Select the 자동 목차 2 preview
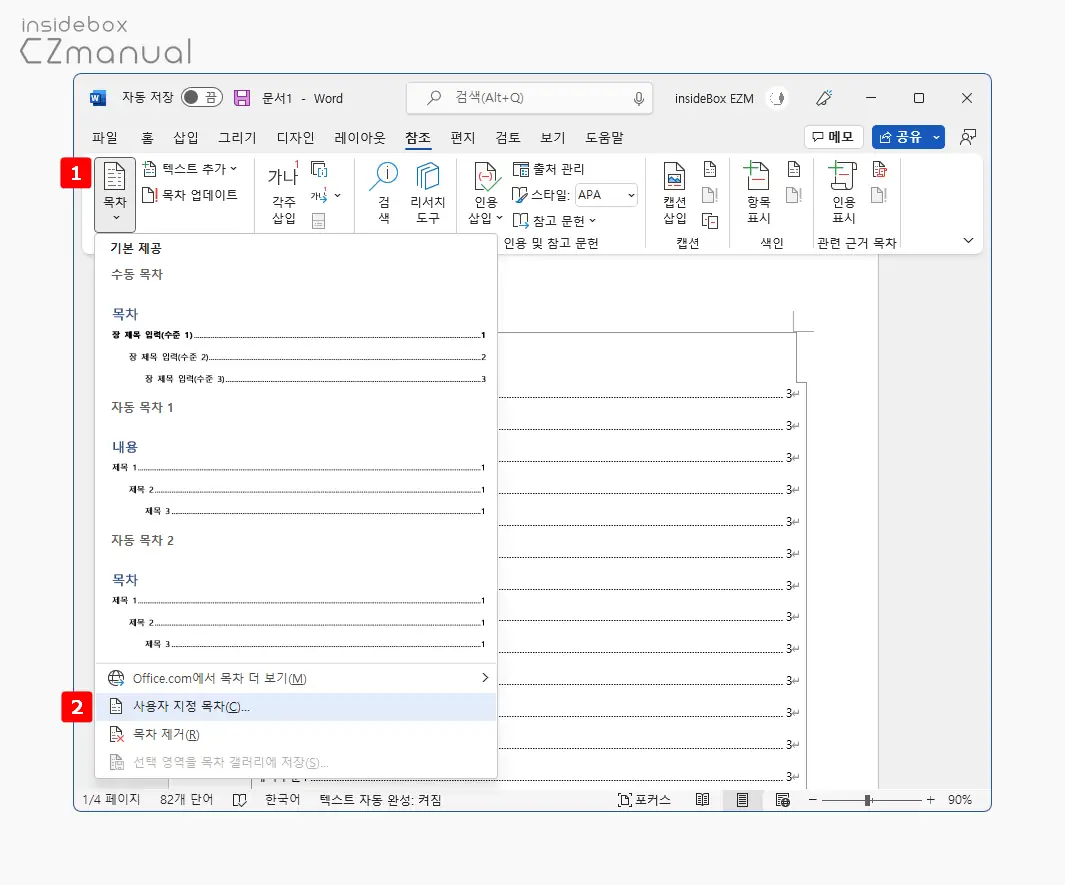Viewport: 1065px width, 885px height. 297,596
